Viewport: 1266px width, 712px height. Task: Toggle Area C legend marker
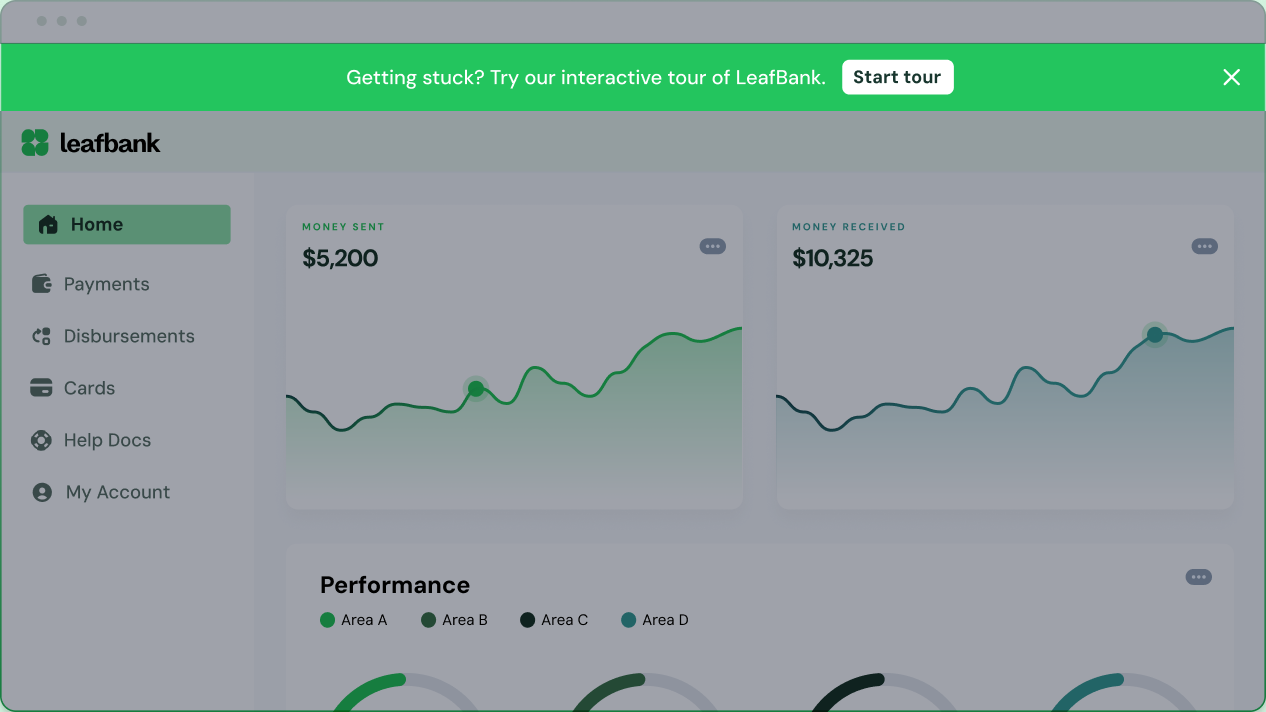(528, 620)
